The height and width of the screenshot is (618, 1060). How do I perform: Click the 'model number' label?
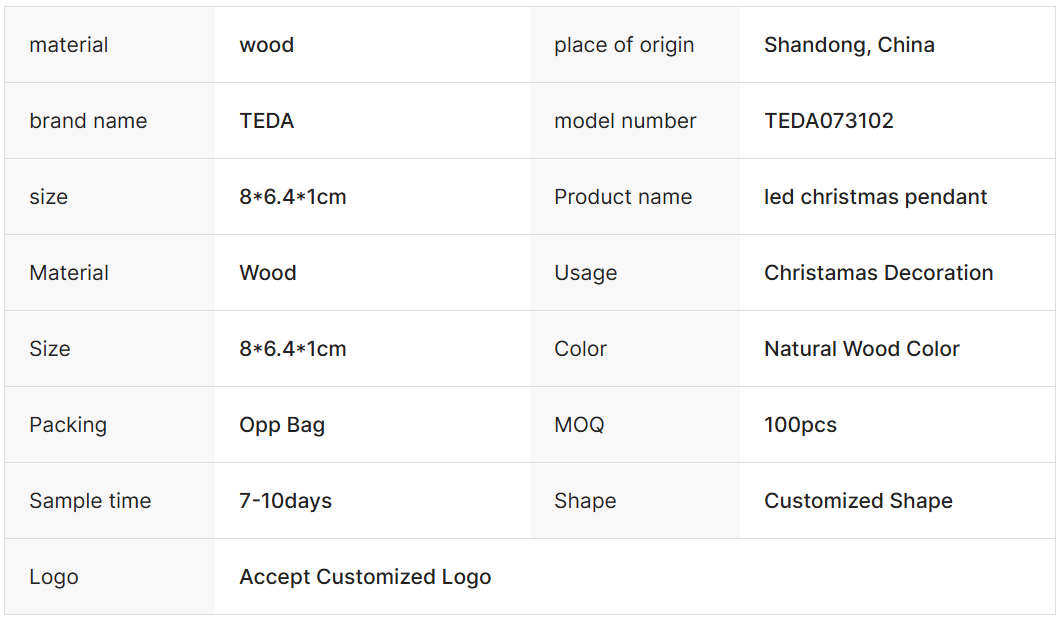tap(625, 121)
